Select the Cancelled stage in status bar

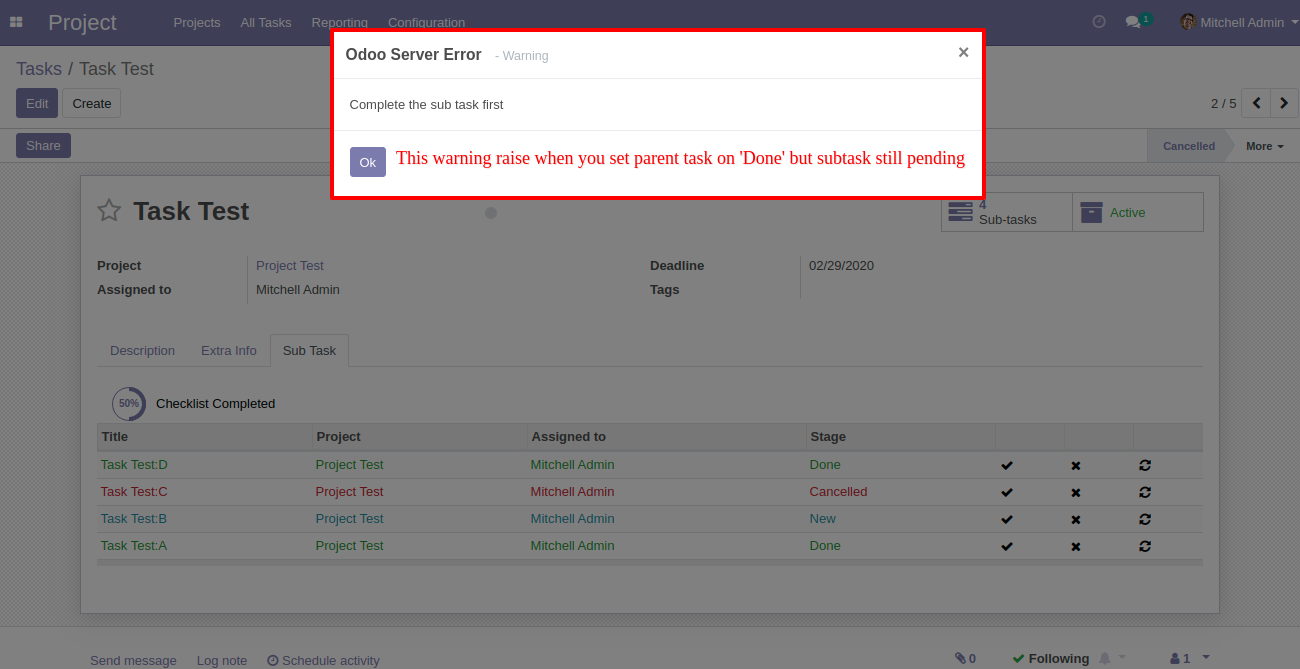tap(1188, 146)
